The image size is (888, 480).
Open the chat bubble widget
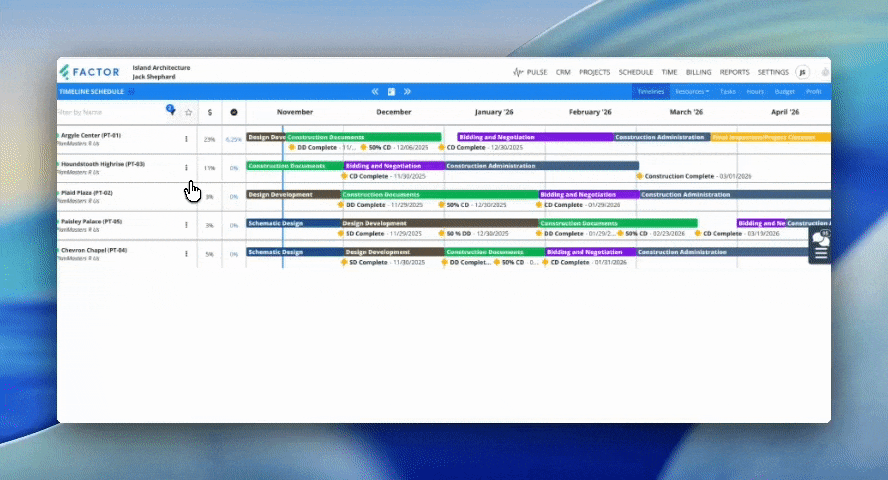point(821,239)
